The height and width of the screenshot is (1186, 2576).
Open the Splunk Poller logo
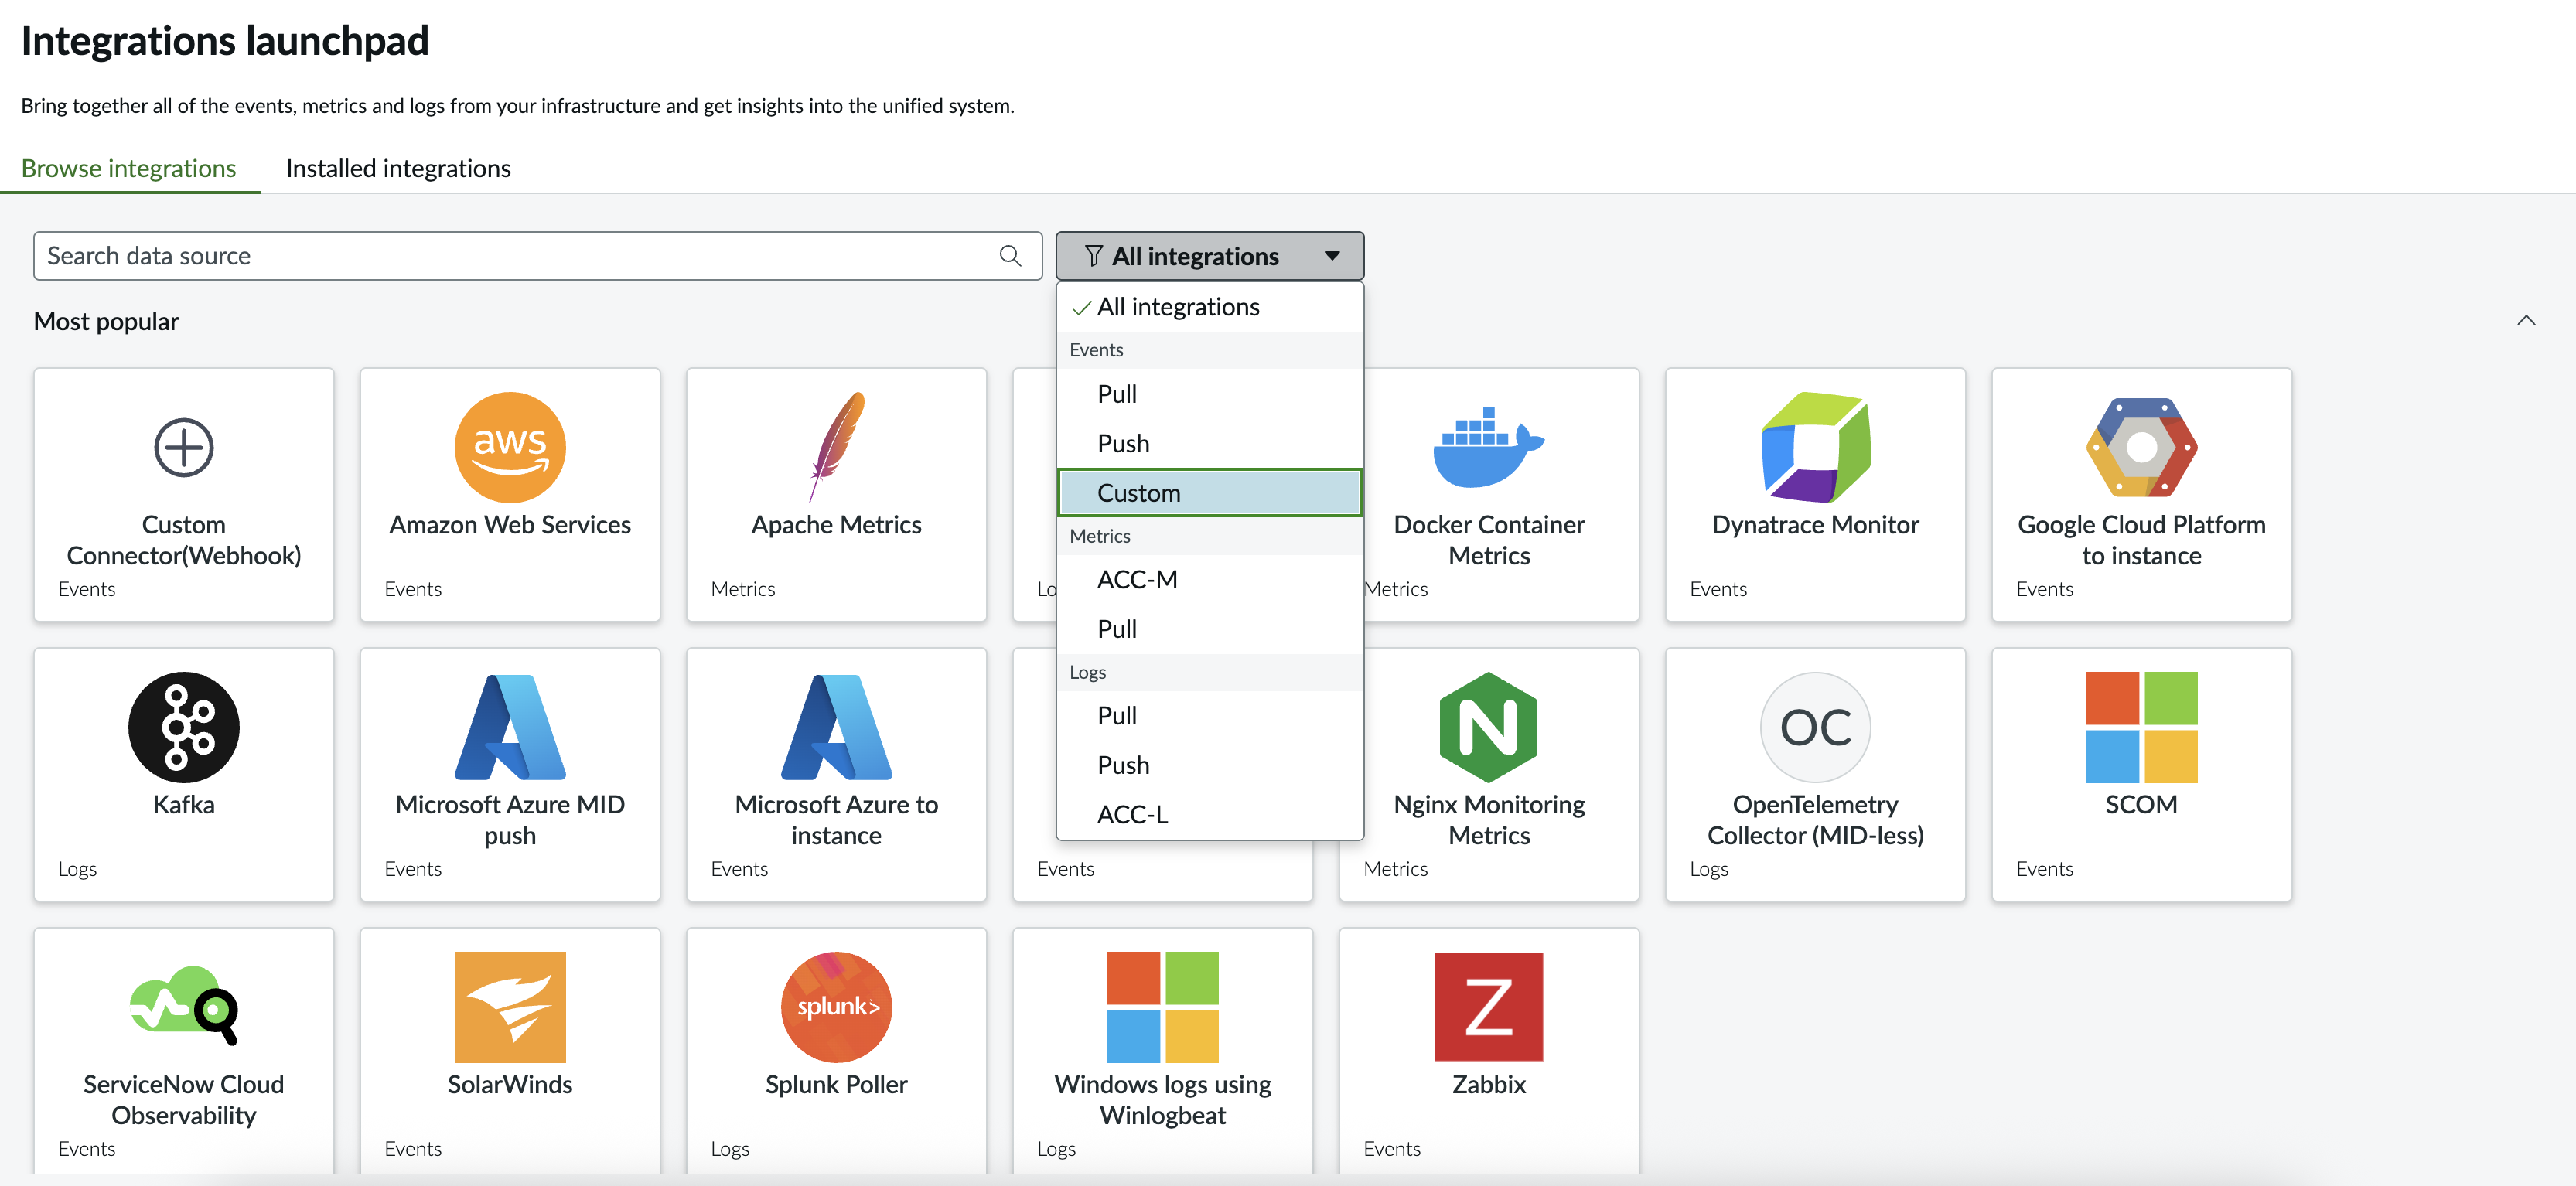[x=836, y=1007]
